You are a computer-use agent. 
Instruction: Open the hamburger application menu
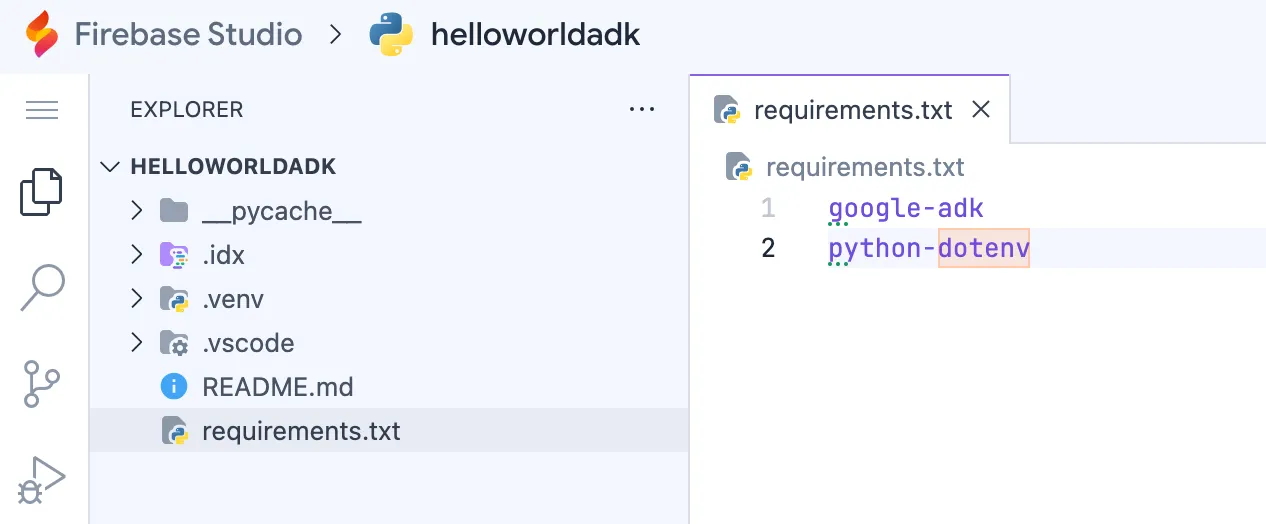click(42, 110)
